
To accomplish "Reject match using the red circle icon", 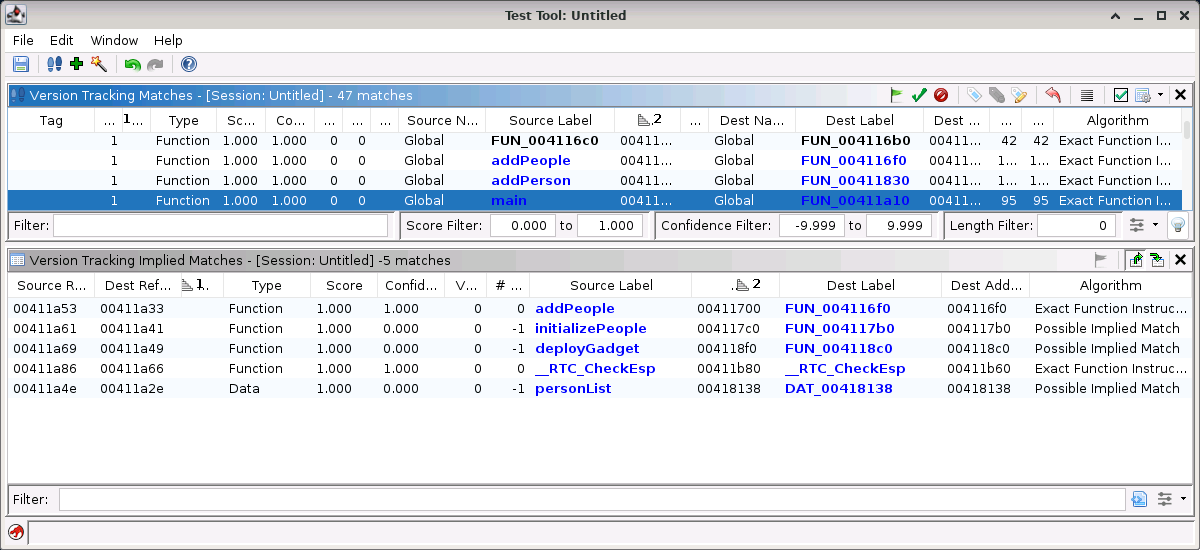I will coord(941,95).
